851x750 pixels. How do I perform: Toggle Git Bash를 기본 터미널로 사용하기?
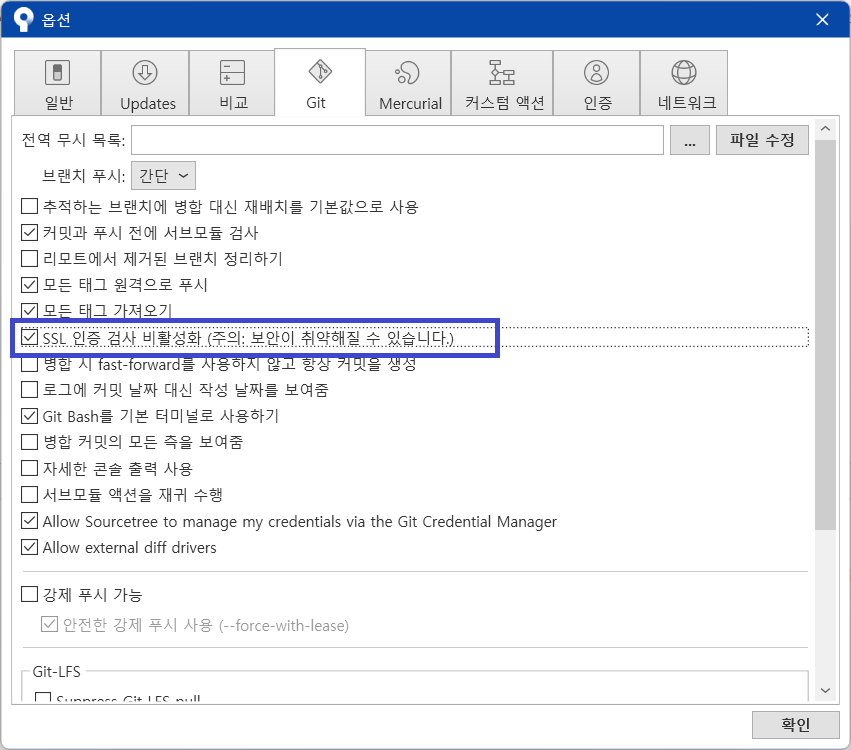pyautogui.click(x=29, y=416)
